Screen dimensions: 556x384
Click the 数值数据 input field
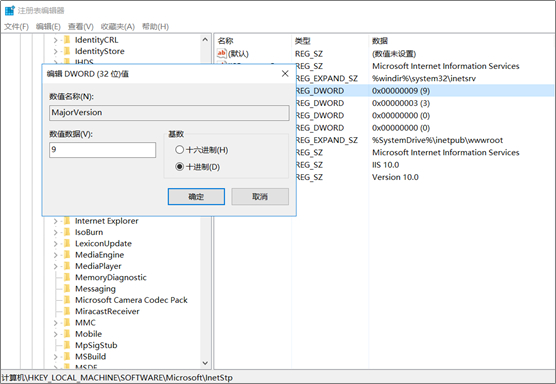tap(102, 150)
